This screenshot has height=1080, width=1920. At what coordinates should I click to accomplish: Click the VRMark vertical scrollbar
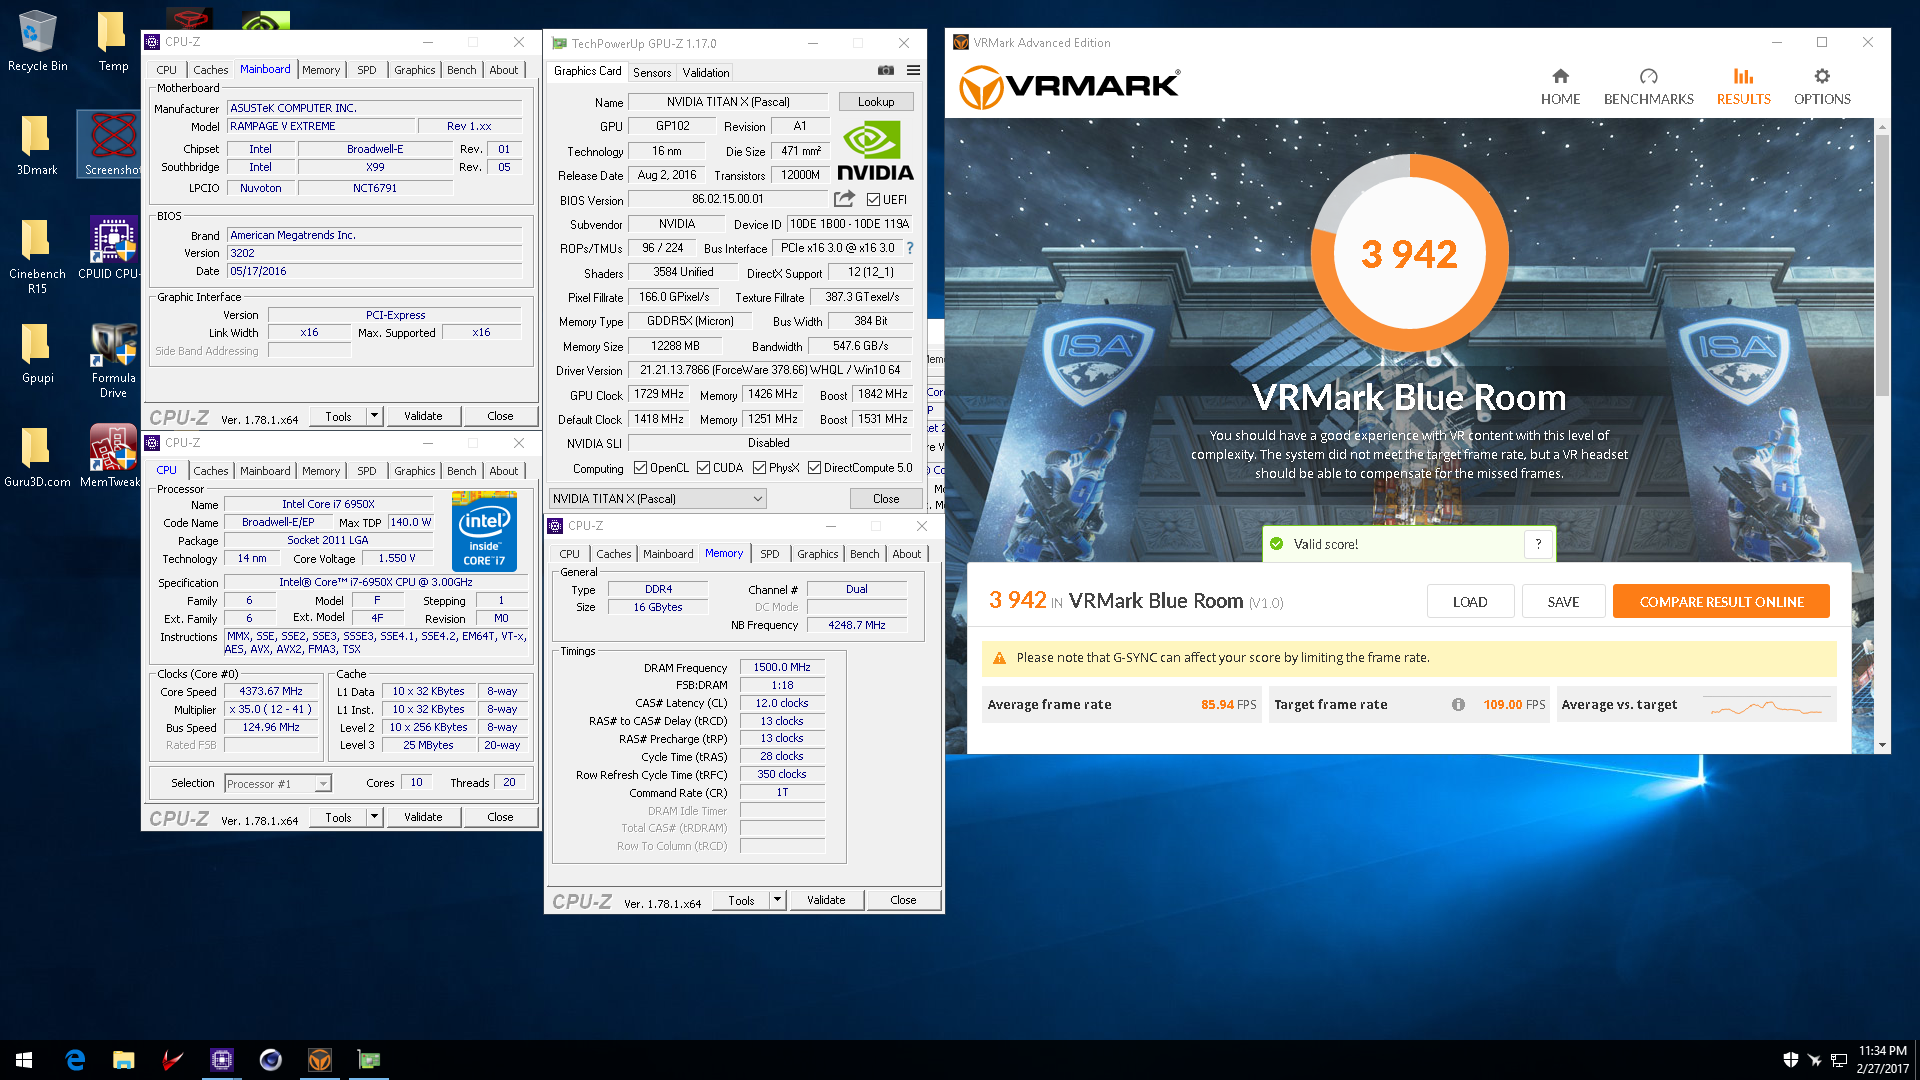(1882, 265)
